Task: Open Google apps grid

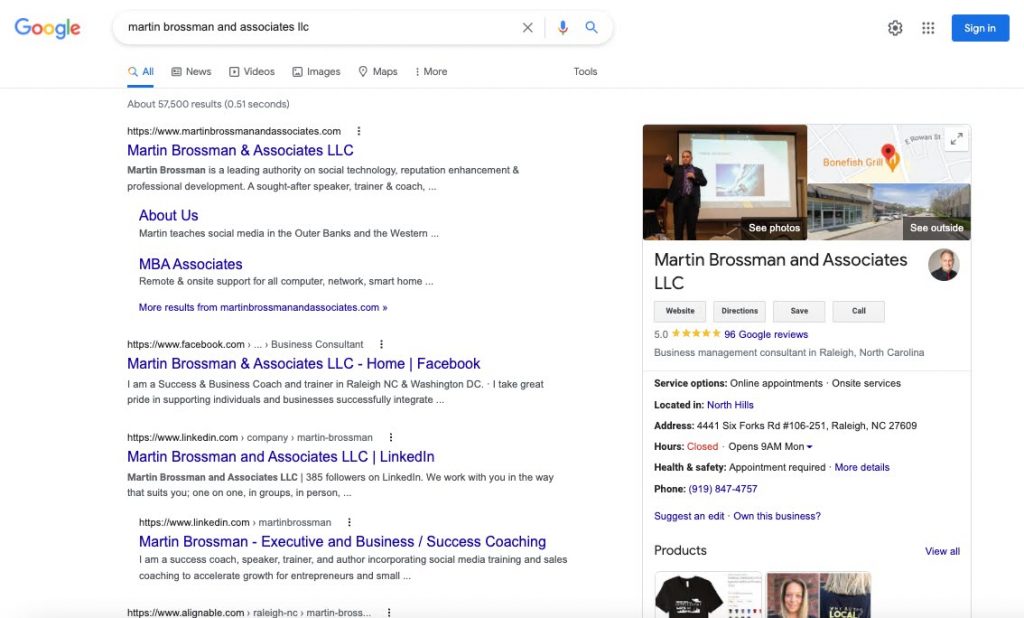Action: [928, 28]
